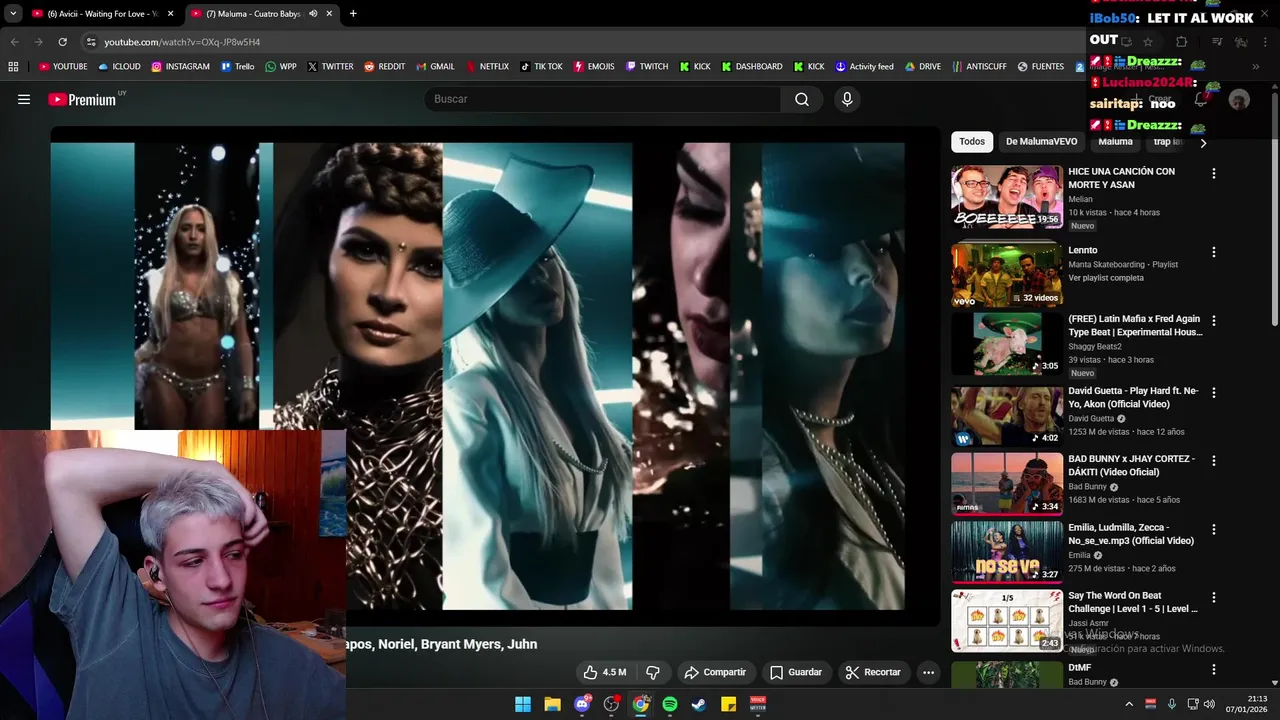Click the magnifying glass search button
This screenshot has height=720, width=1280.
802,99
